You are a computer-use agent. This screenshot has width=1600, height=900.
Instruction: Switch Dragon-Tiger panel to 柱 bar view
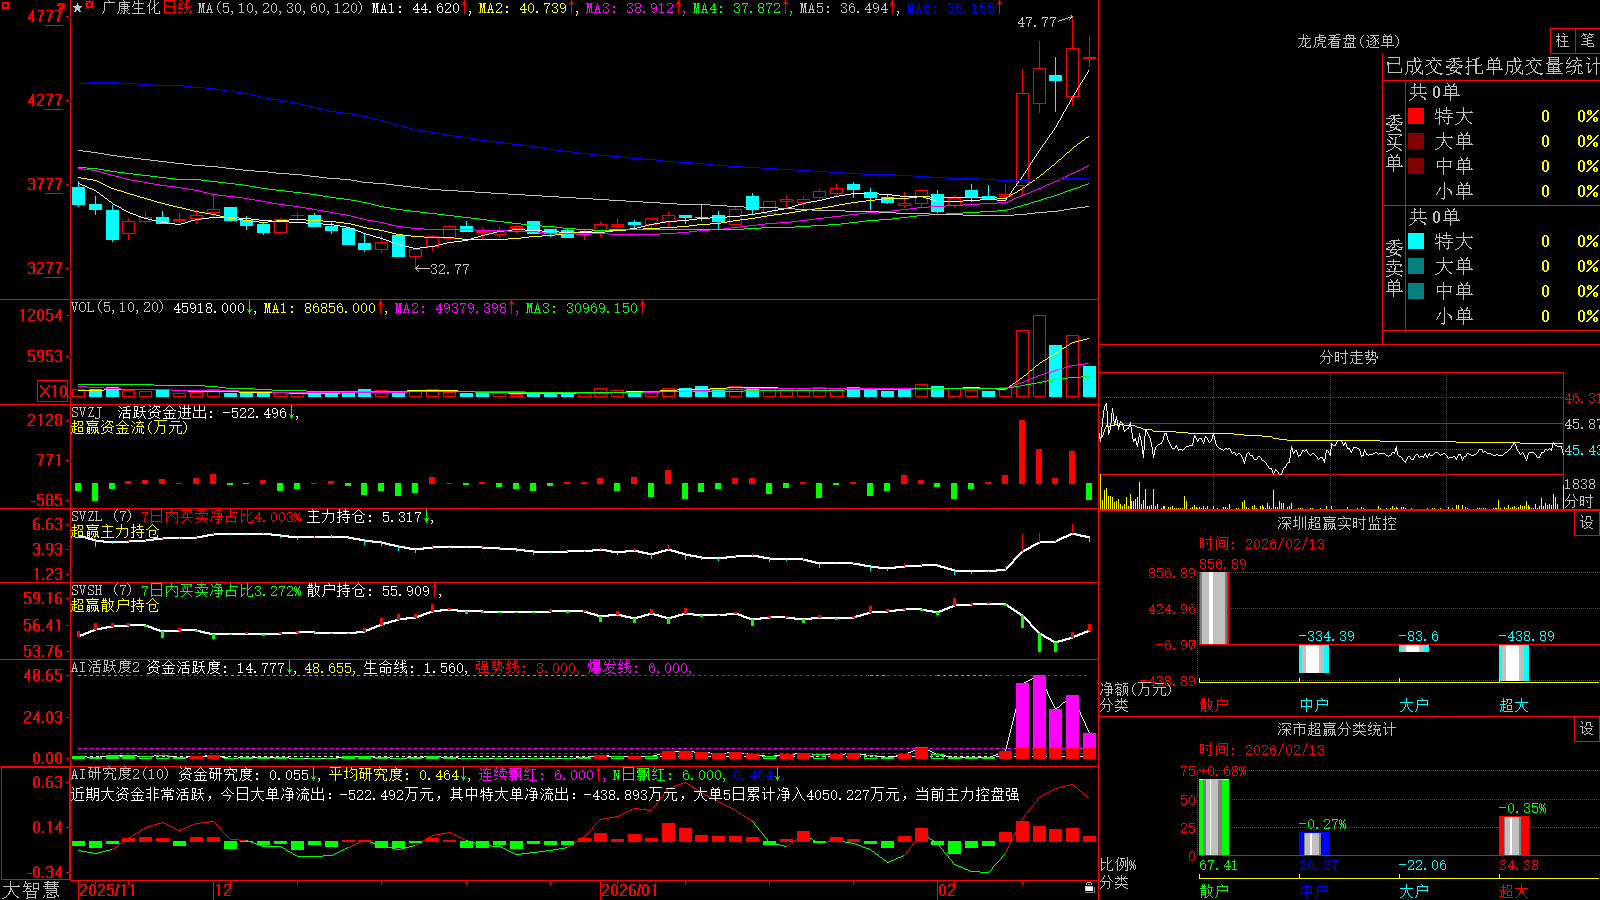pyautogui.click(x=1562, y=41)
